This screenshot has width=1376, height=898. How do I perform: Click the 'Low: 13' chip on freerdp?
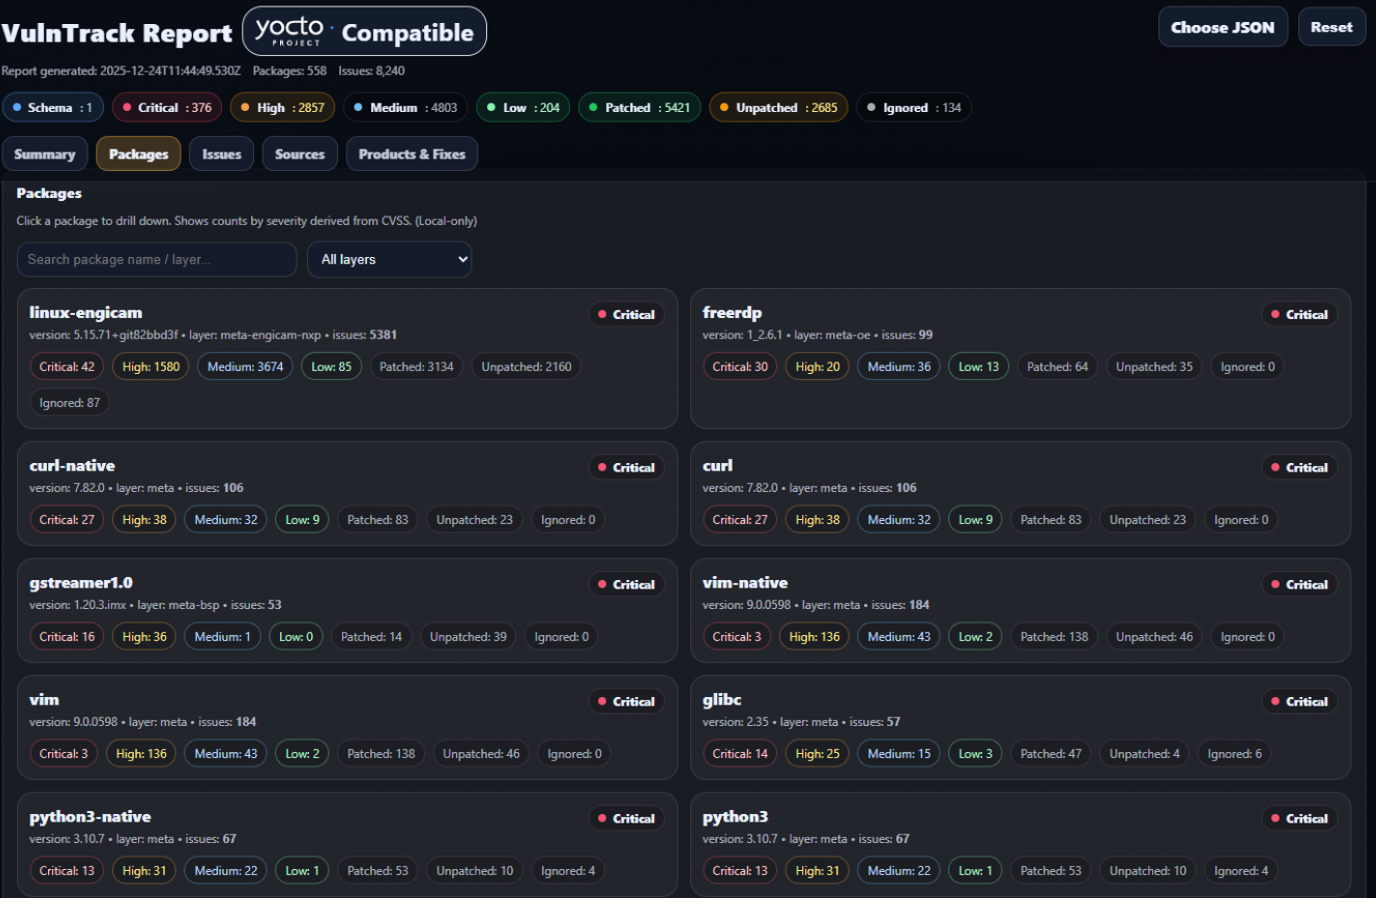[x=979, y=367]
